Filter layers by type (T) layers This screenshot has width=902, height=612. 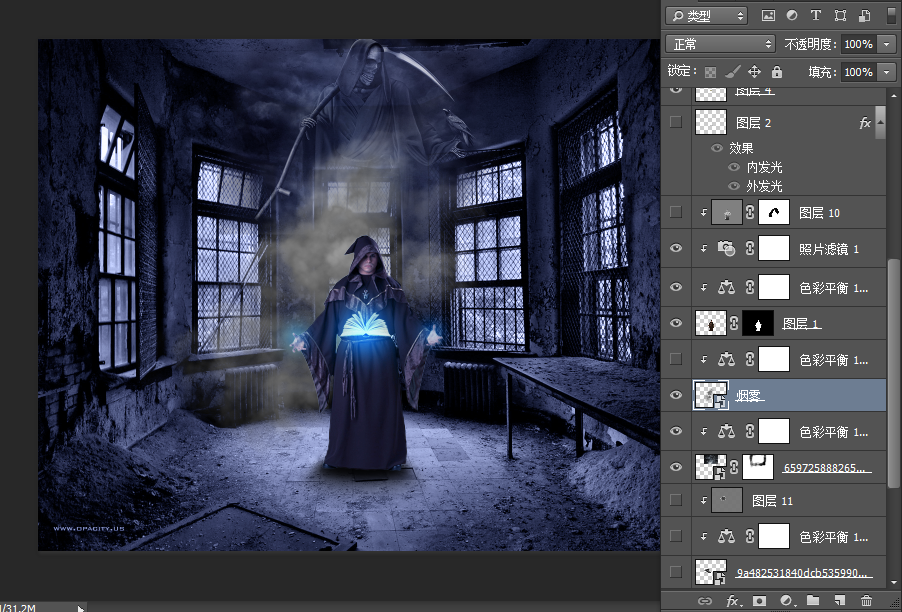[815, 16]
